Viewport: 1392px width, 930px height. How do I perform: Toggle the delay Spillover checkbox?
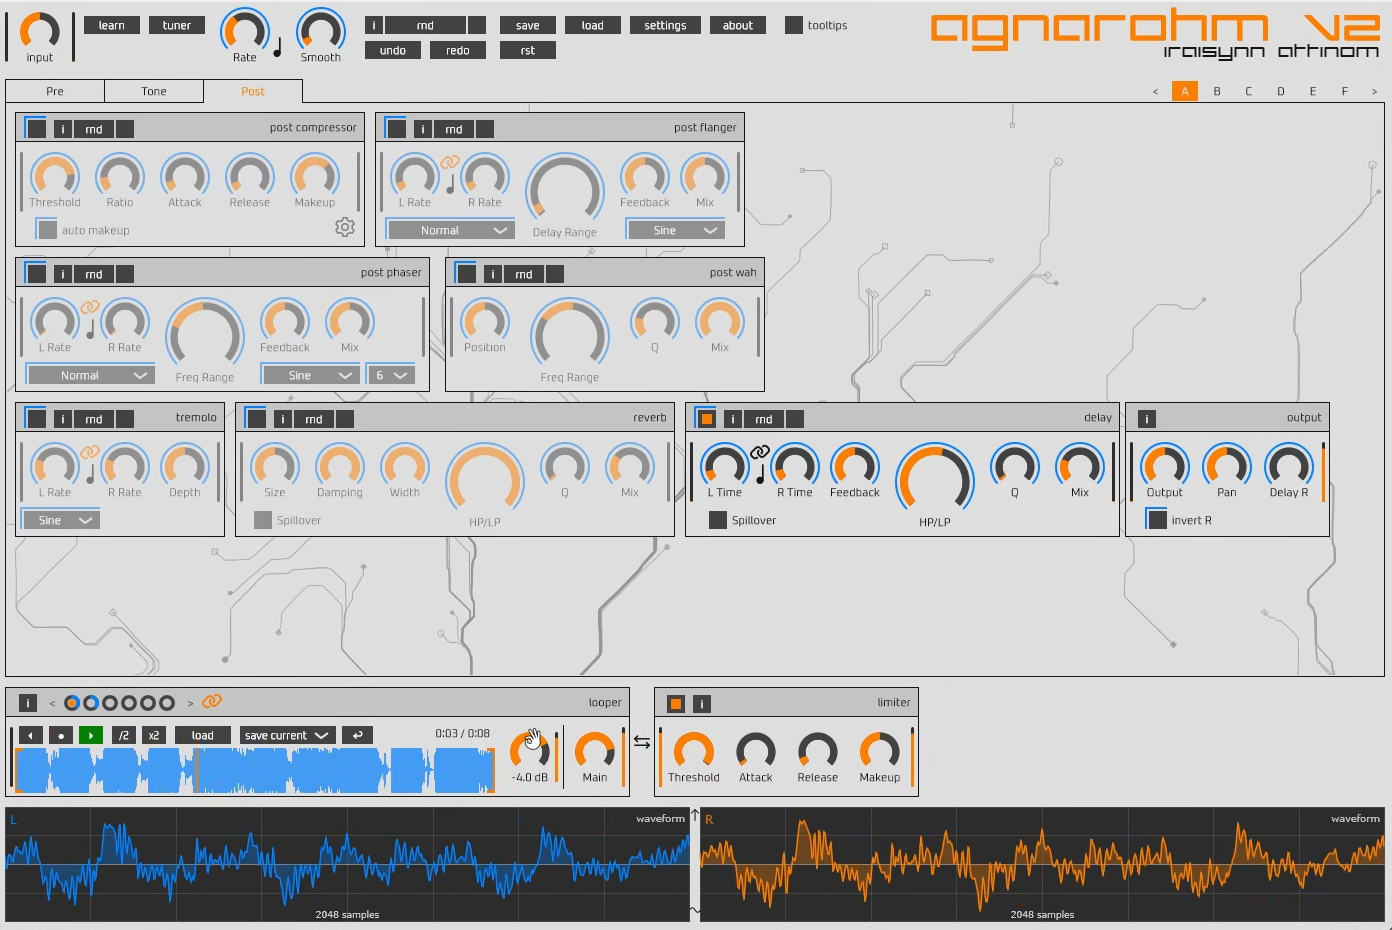717,520
